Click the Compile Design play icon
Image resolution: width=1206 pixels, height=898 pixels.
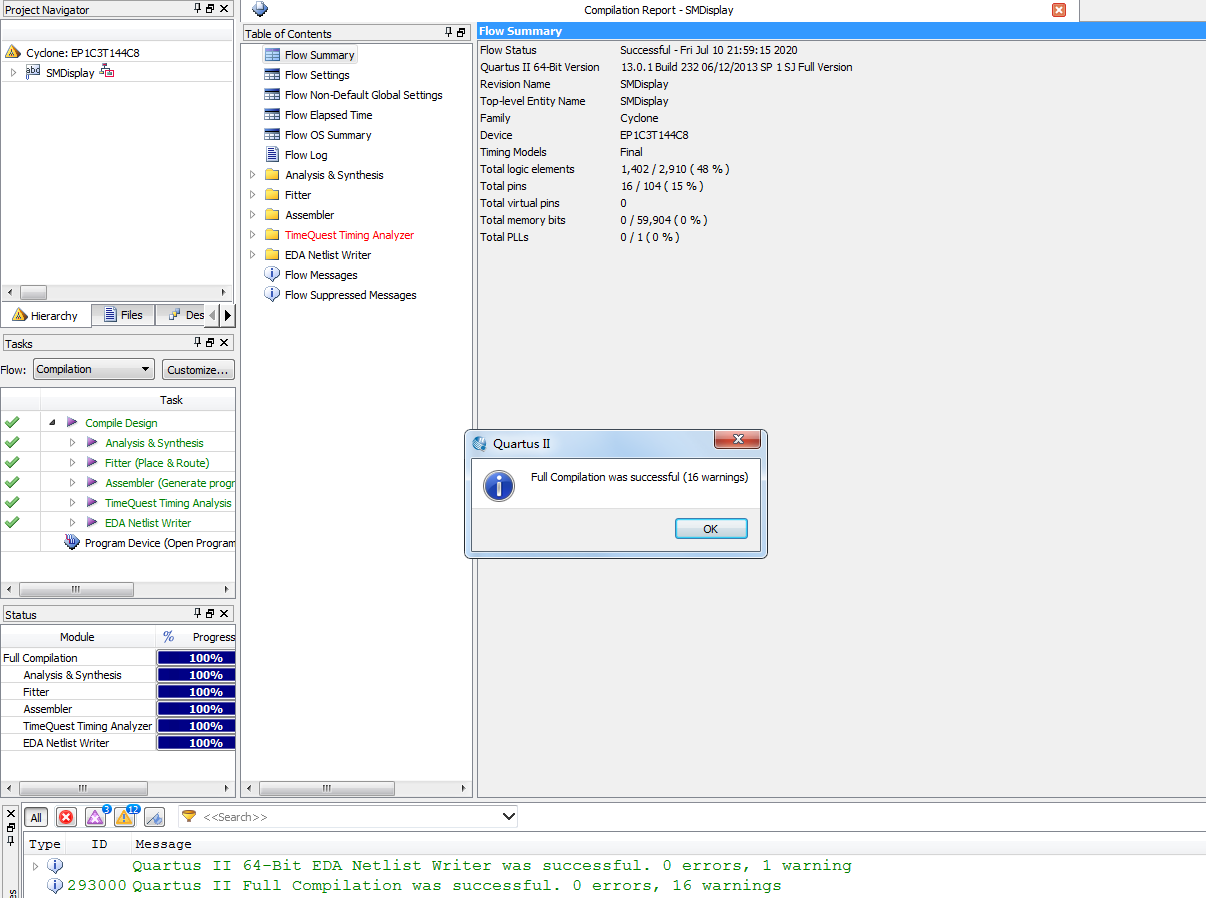point(72,423)
